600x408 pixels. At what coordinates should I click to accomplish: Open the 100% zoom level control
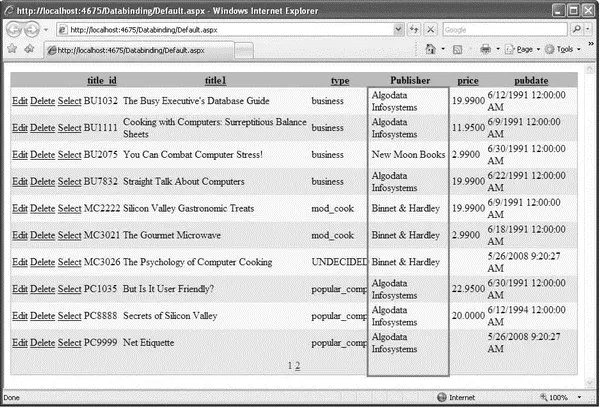tap(554, 398)
